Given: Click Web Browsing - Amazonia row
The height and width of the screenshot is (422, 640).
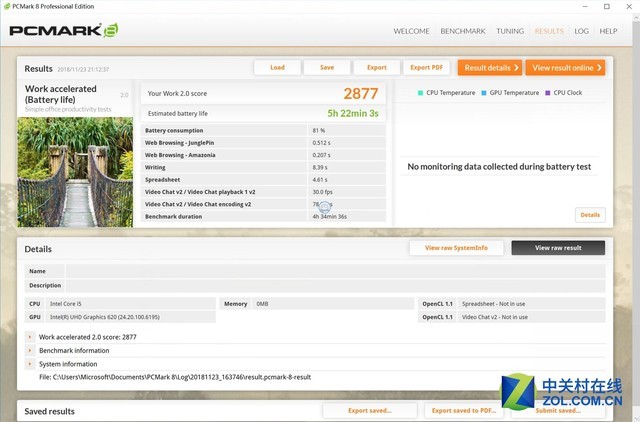Looking at the screenshot, I should (x=263, y=155).
